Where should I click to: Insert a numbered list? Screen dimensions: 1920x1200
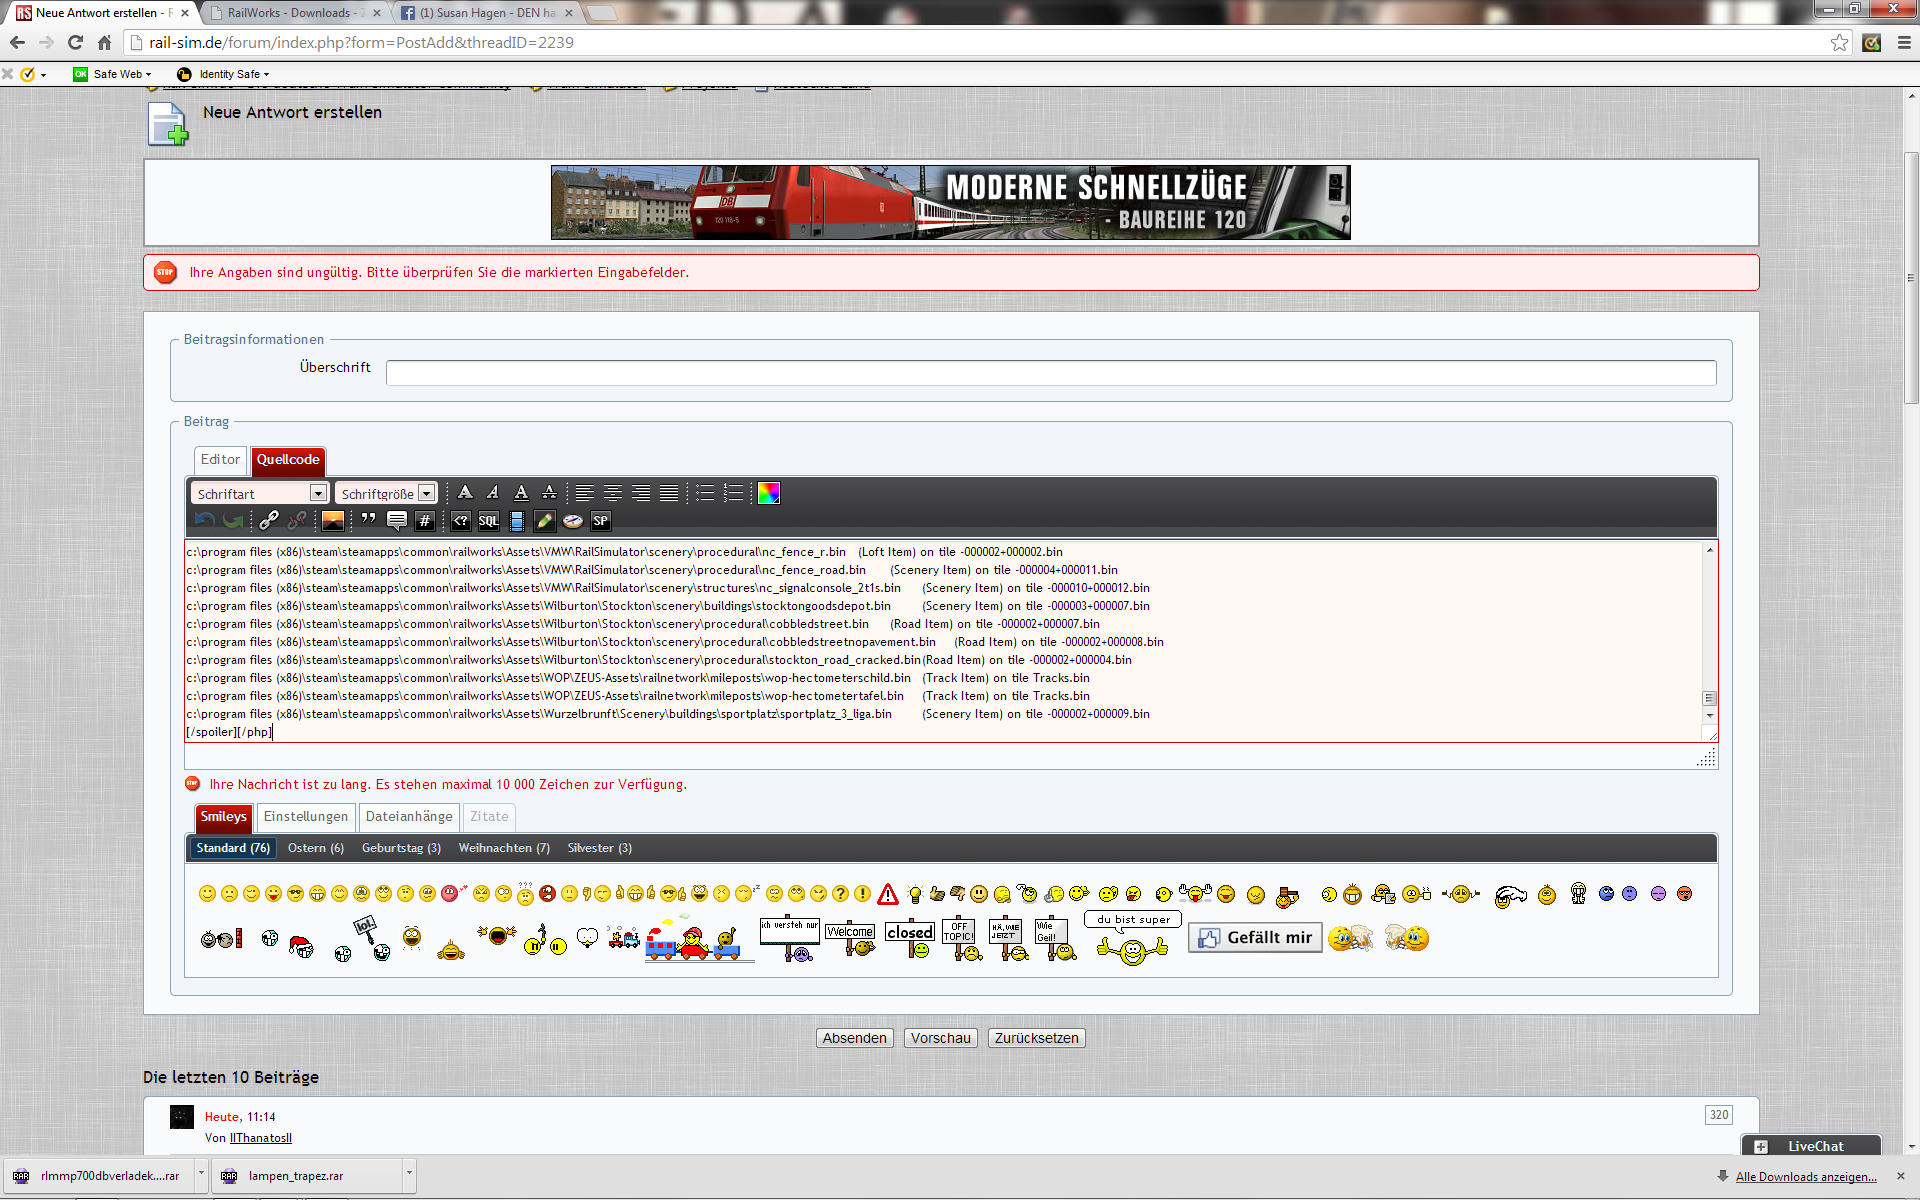pos(733,493)
